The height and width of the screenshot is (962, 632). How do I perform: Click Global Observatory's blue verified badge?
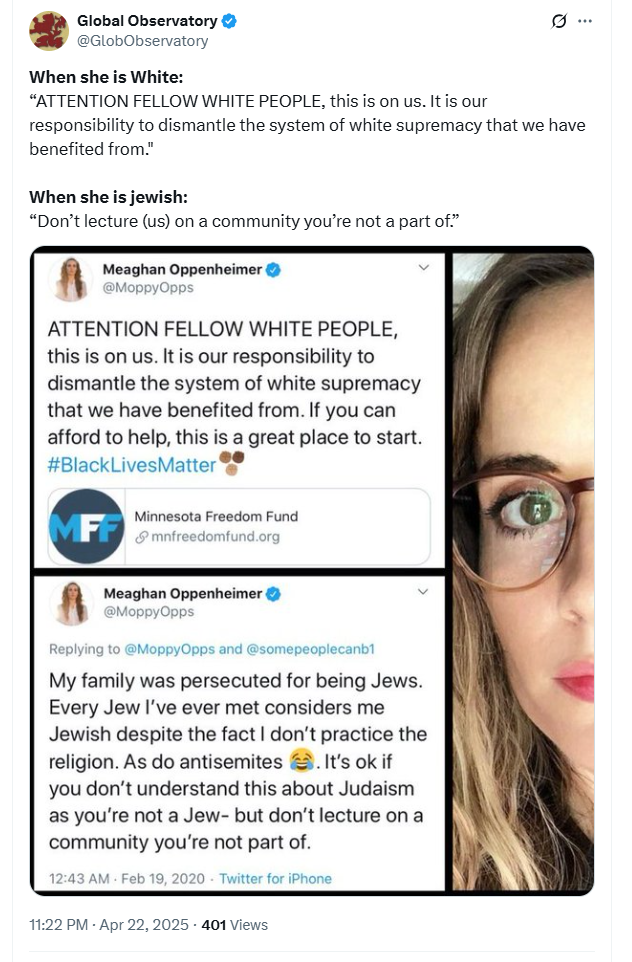(x=229, y=21)
